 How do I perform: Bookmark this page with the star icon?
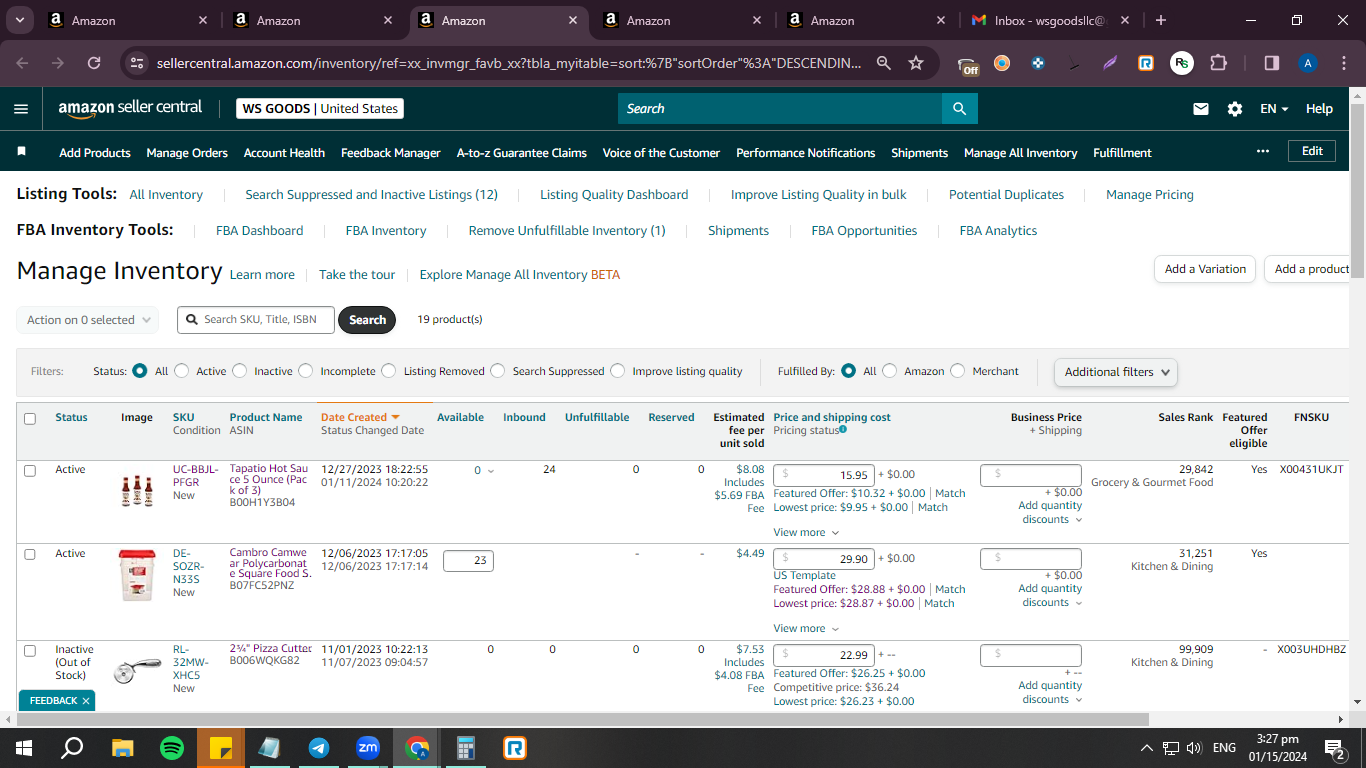916,63
